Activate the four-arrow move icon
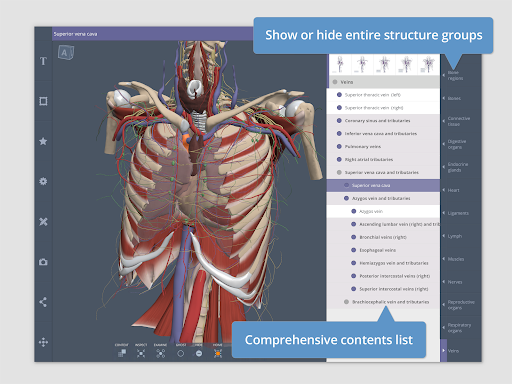Viewport: 512px width, 384px height. (43, 342)
